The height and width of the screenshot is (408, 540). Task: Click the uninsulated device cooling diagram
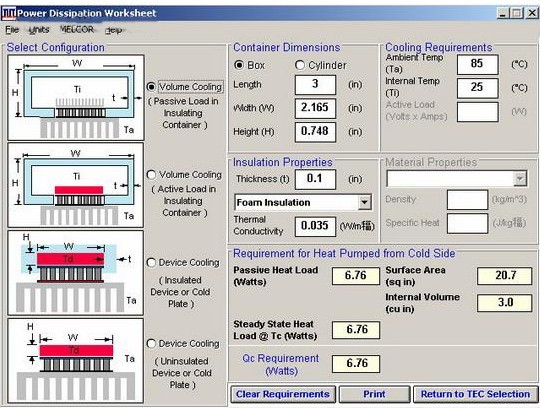(x=76, y=360)
